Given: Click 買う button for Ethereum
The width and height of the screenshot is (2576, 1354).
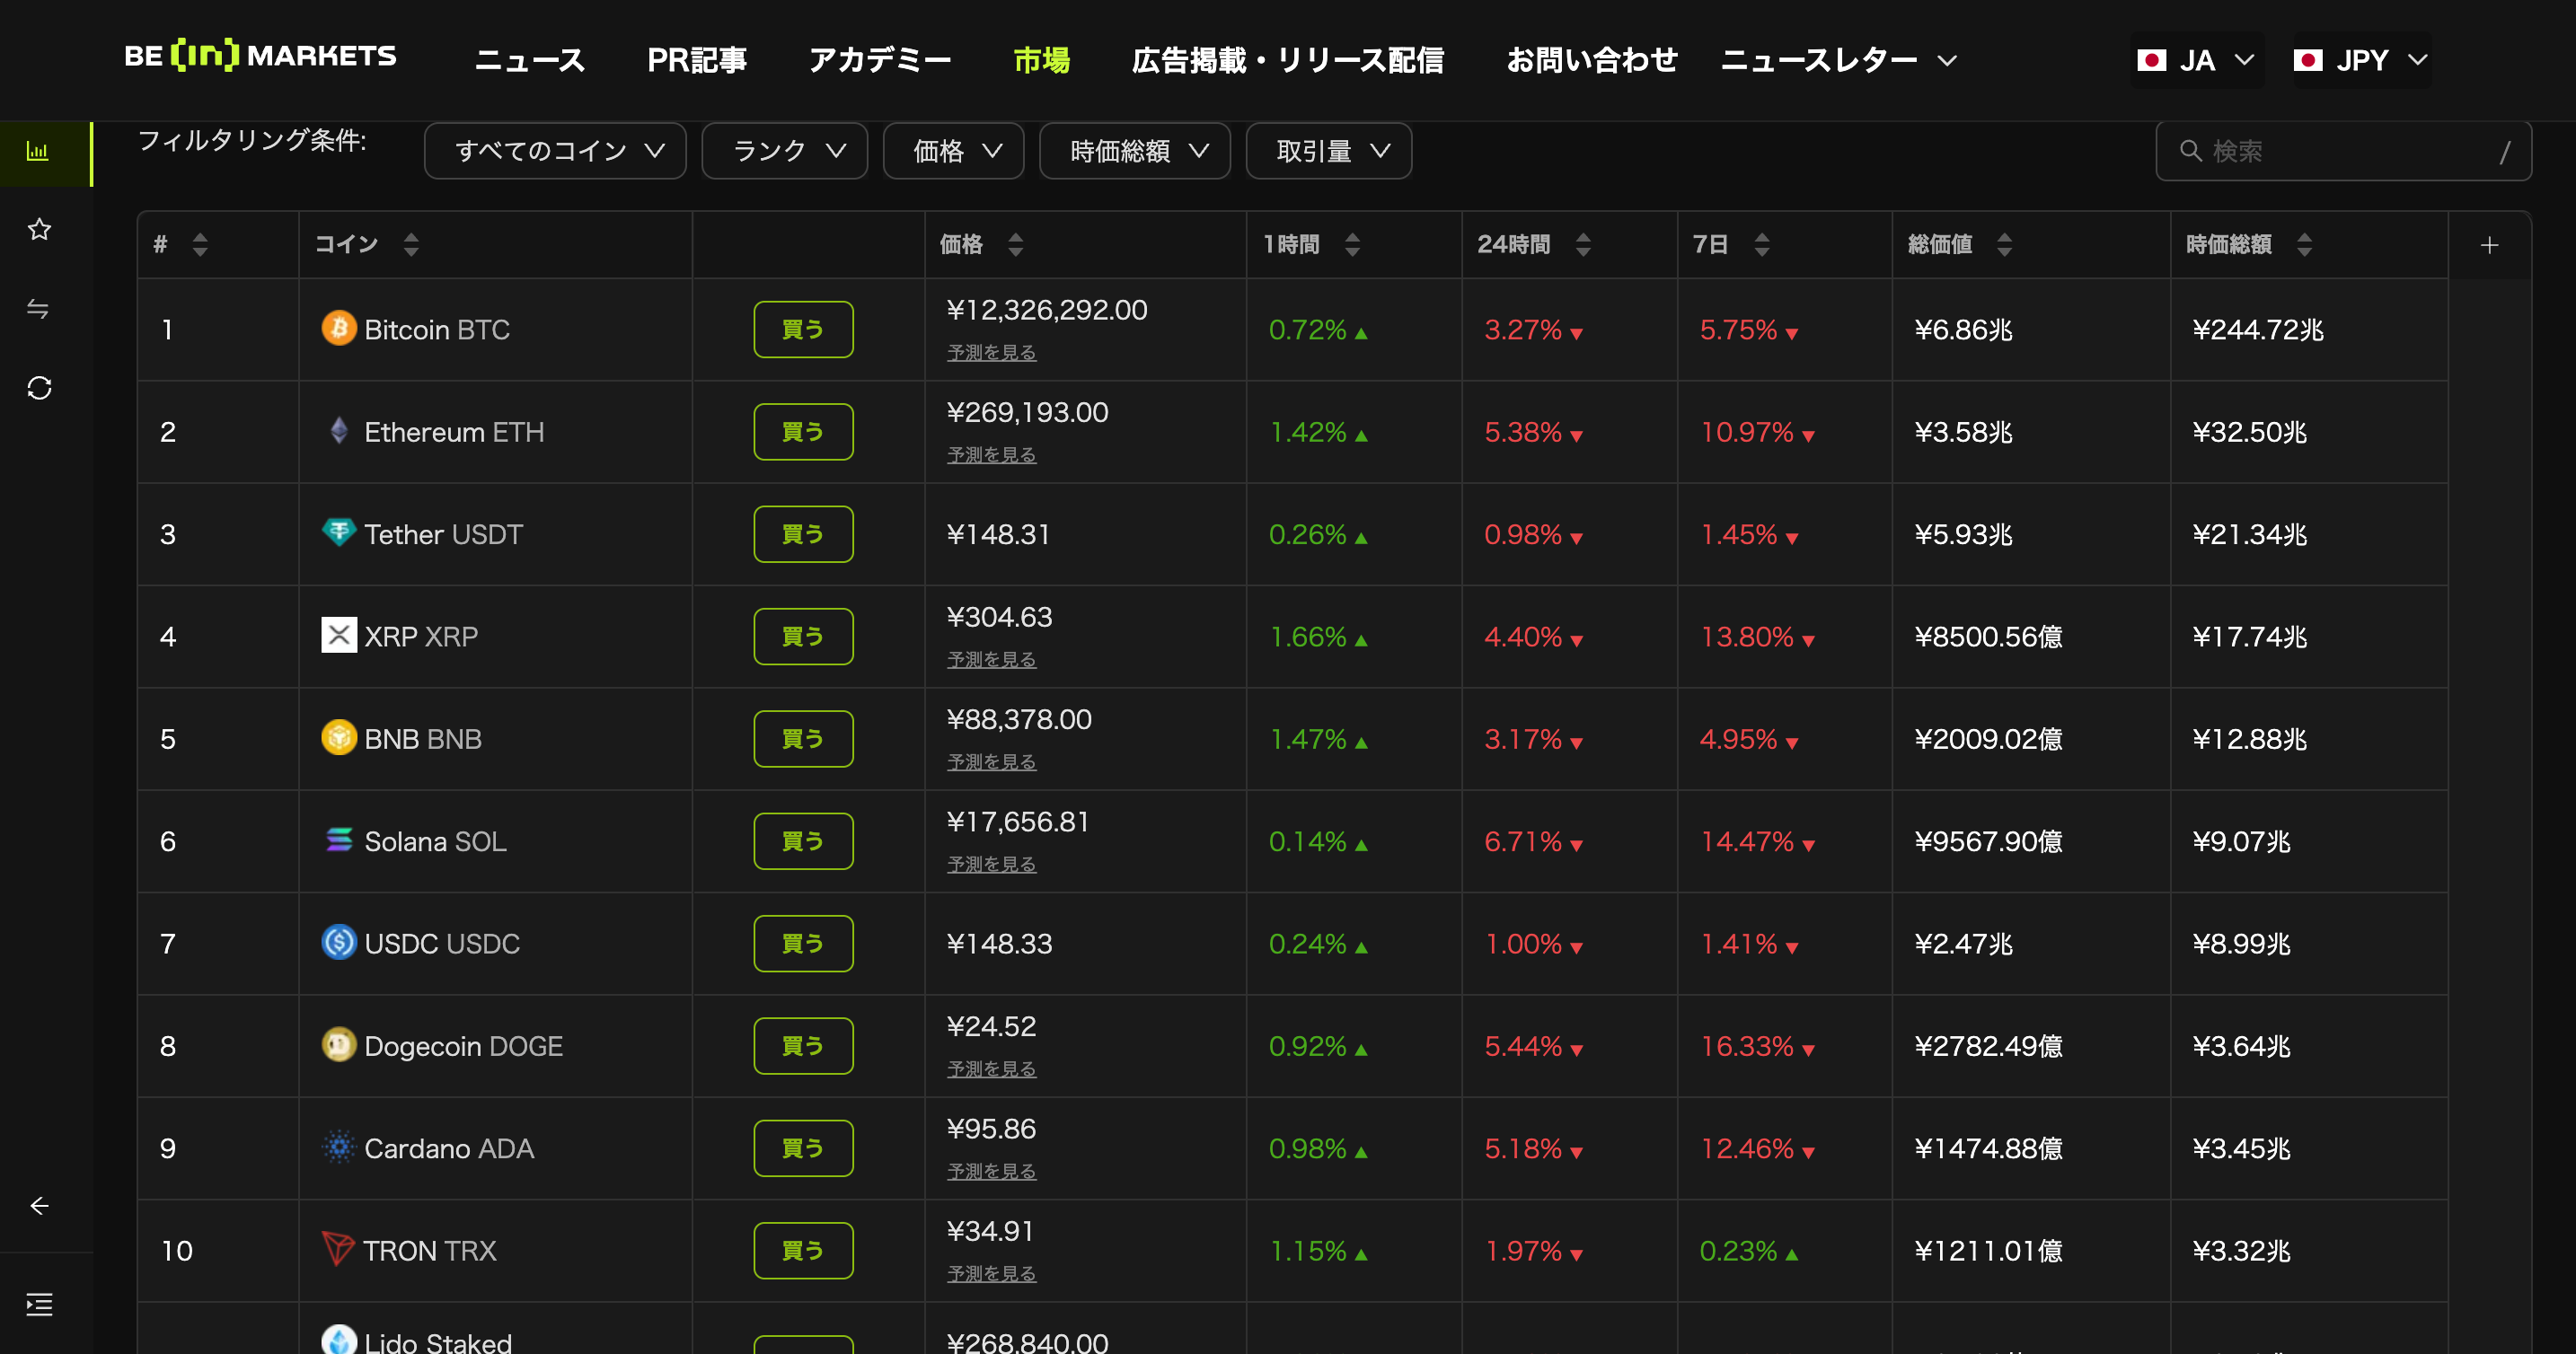Looking at the screenshot, I should (x=803, y=432).
